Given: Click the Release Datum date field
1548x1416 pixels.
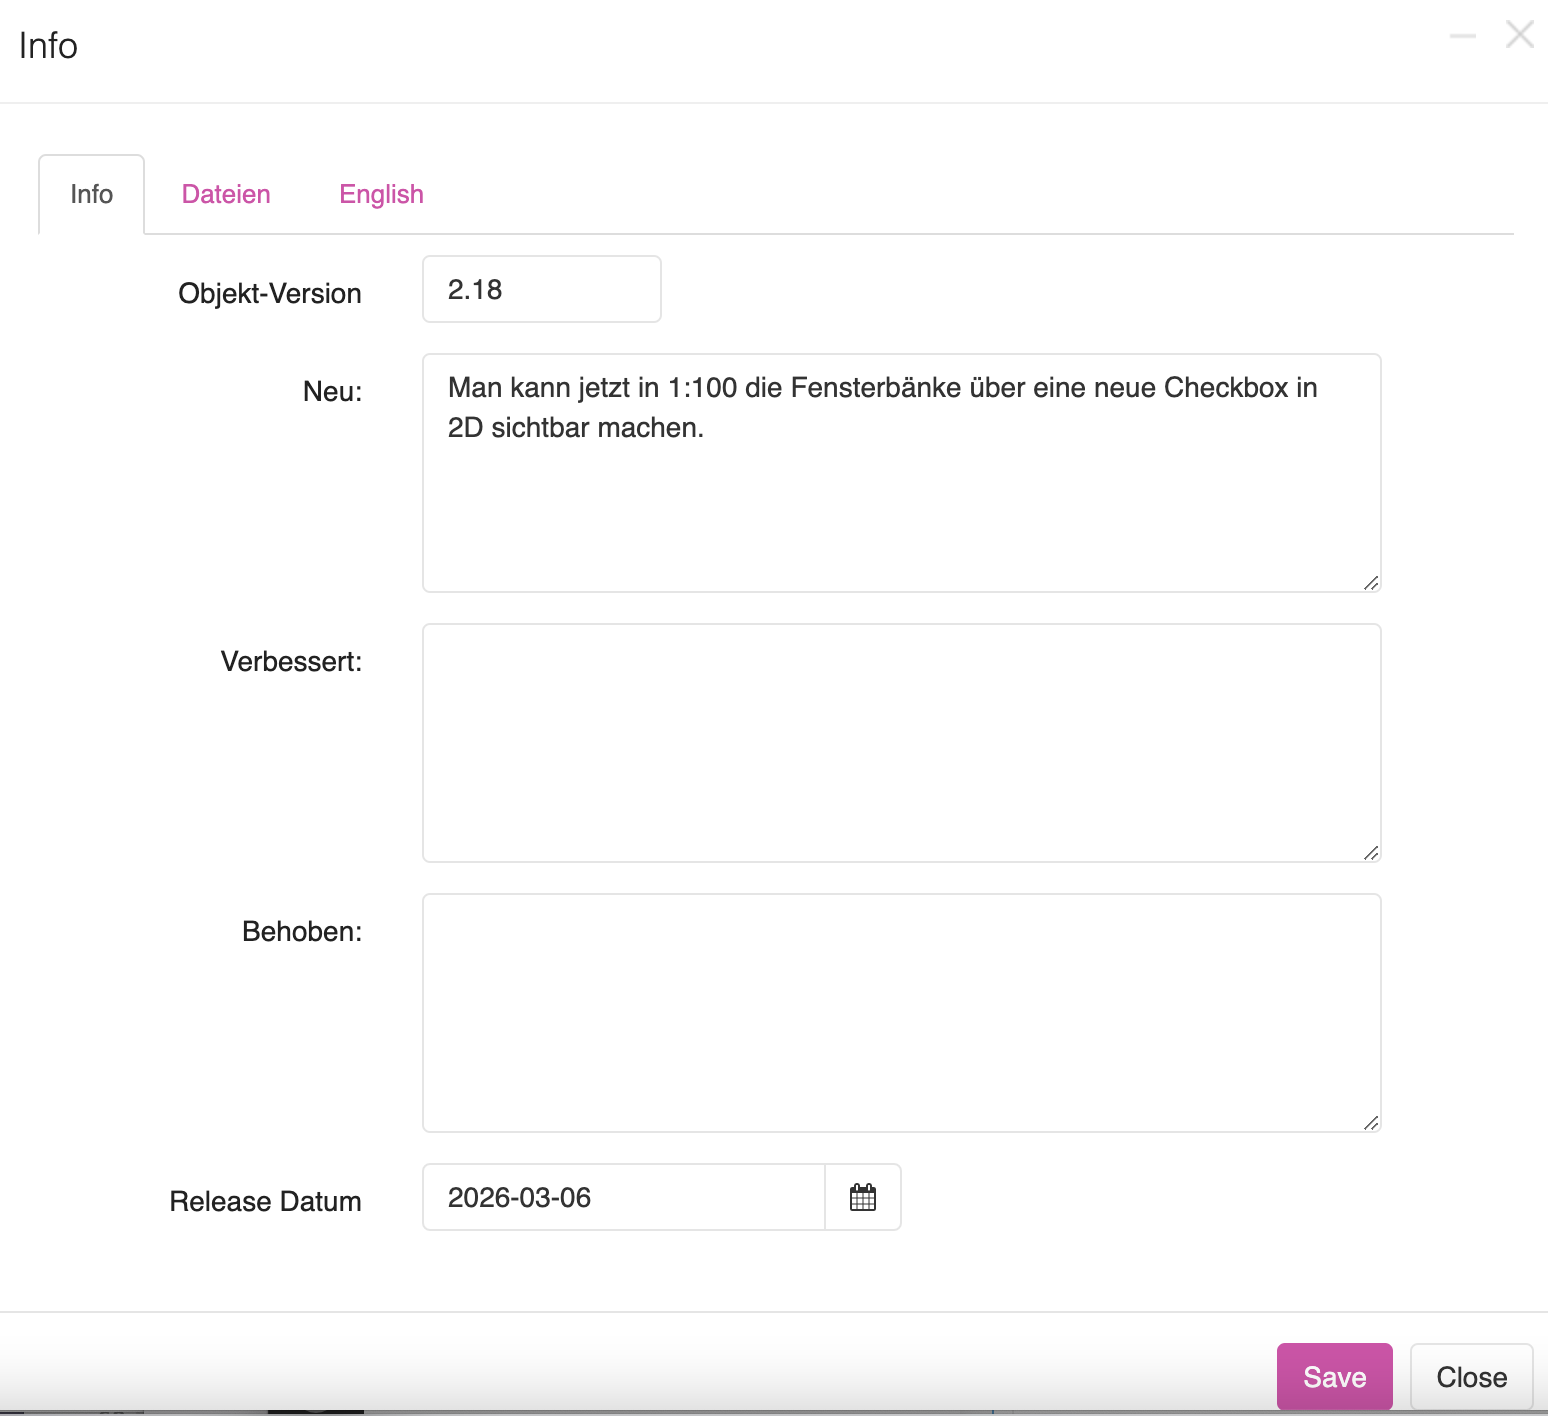Looking at the screenshot, I should [623, 1197].
